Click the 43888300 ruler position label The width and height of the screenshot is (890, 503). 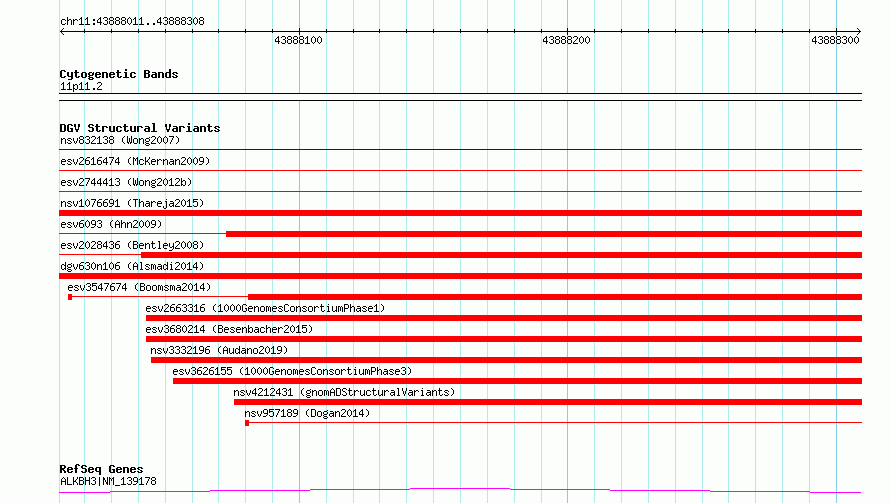click(x=835, y=40)
